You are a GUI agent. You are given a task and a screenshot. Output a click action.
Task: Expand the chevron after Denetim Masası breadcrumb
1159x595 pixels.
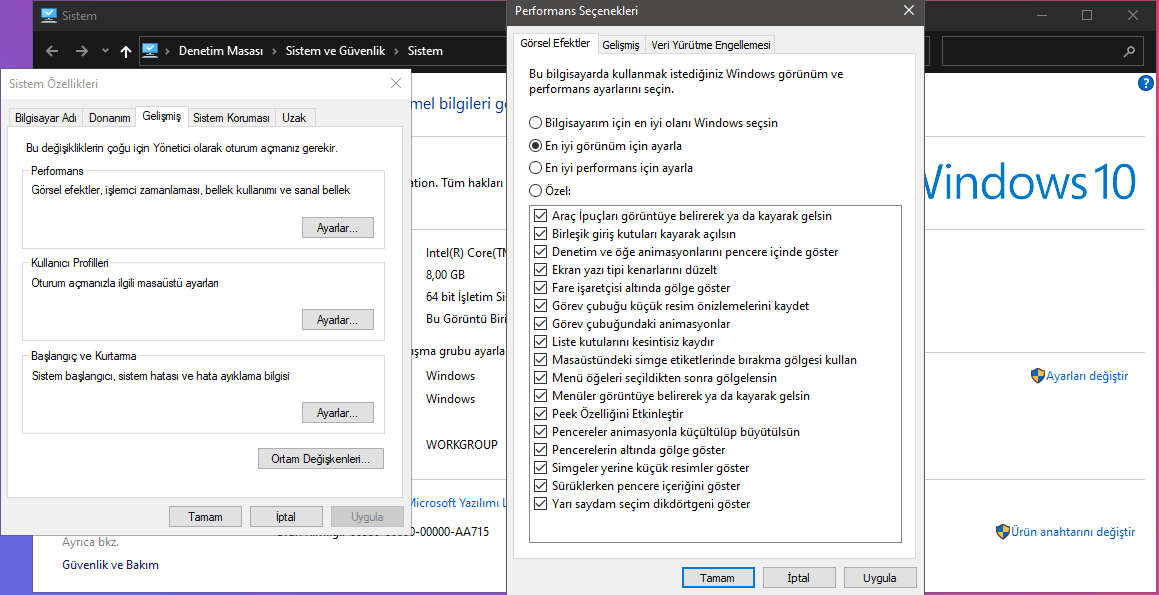tap(274, 51)
